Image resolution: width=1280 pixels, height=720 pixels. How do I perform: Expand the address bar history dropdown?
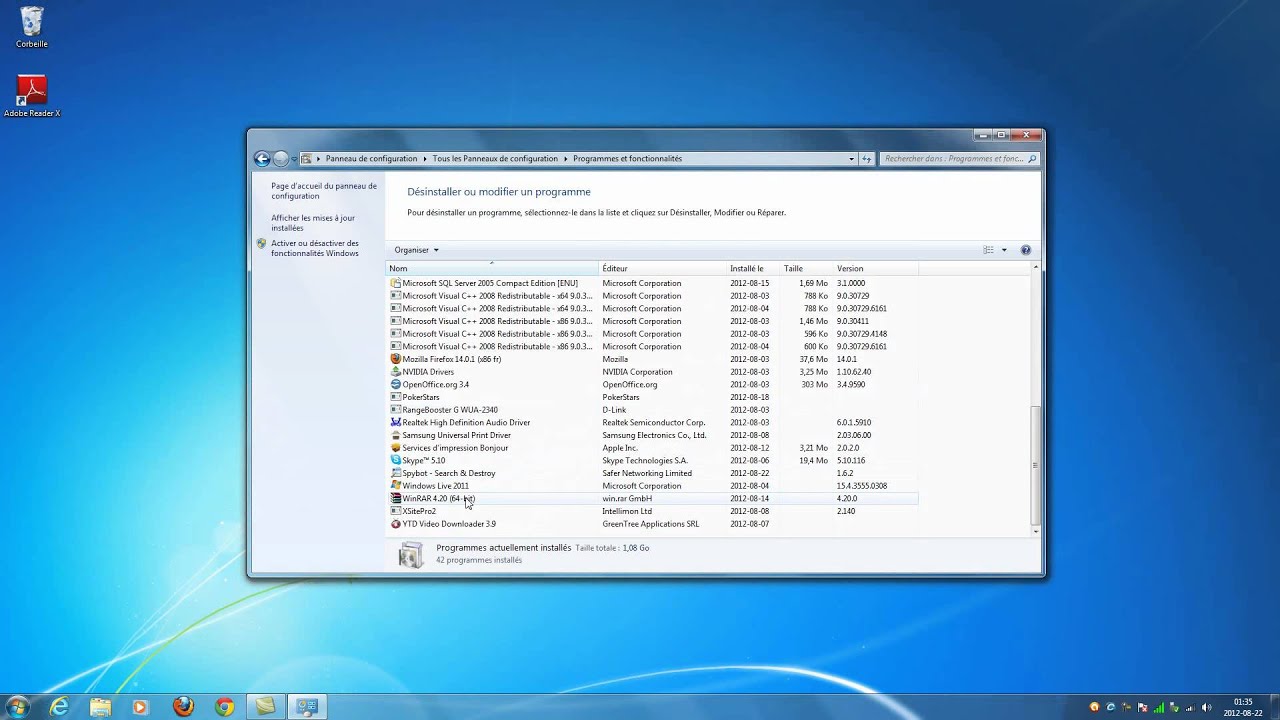pyautogui.click(x=851, y=158)
